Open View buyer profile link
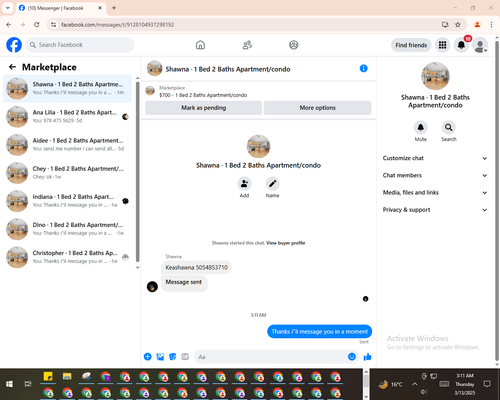This screenshot has height=400, width=500. pos(286,243)
